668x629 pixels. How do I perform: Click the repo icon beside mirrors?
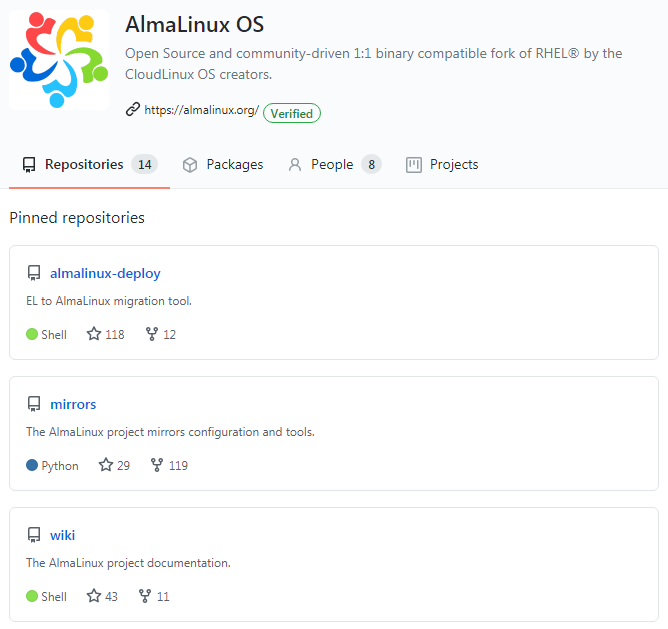34,404
